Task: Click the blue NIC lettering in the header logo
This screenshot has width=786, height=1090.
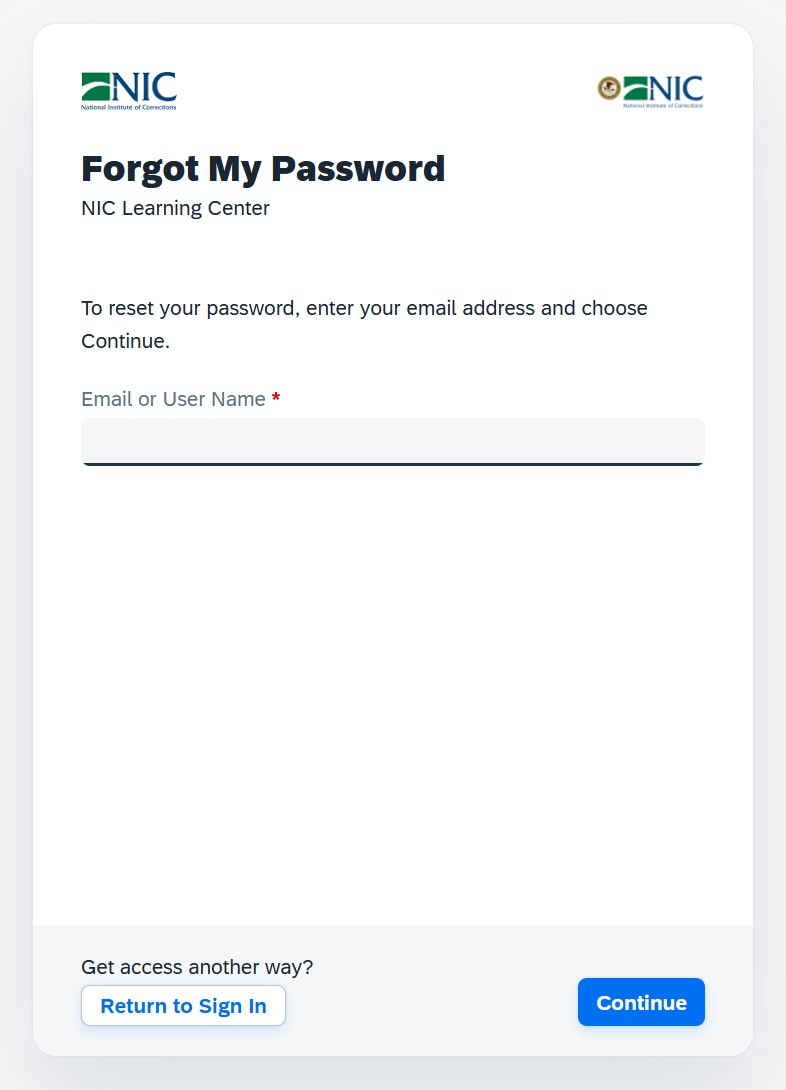Action: [145, 85]
